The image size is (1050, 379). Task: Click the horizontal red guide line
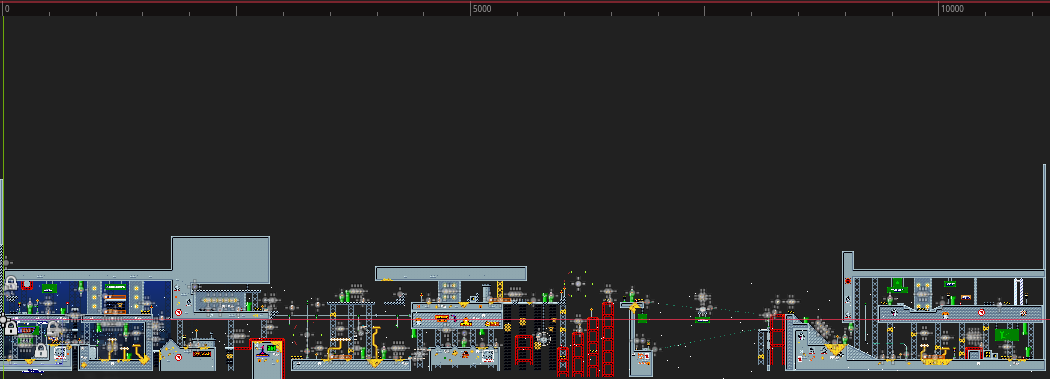[x=525, y=319]
